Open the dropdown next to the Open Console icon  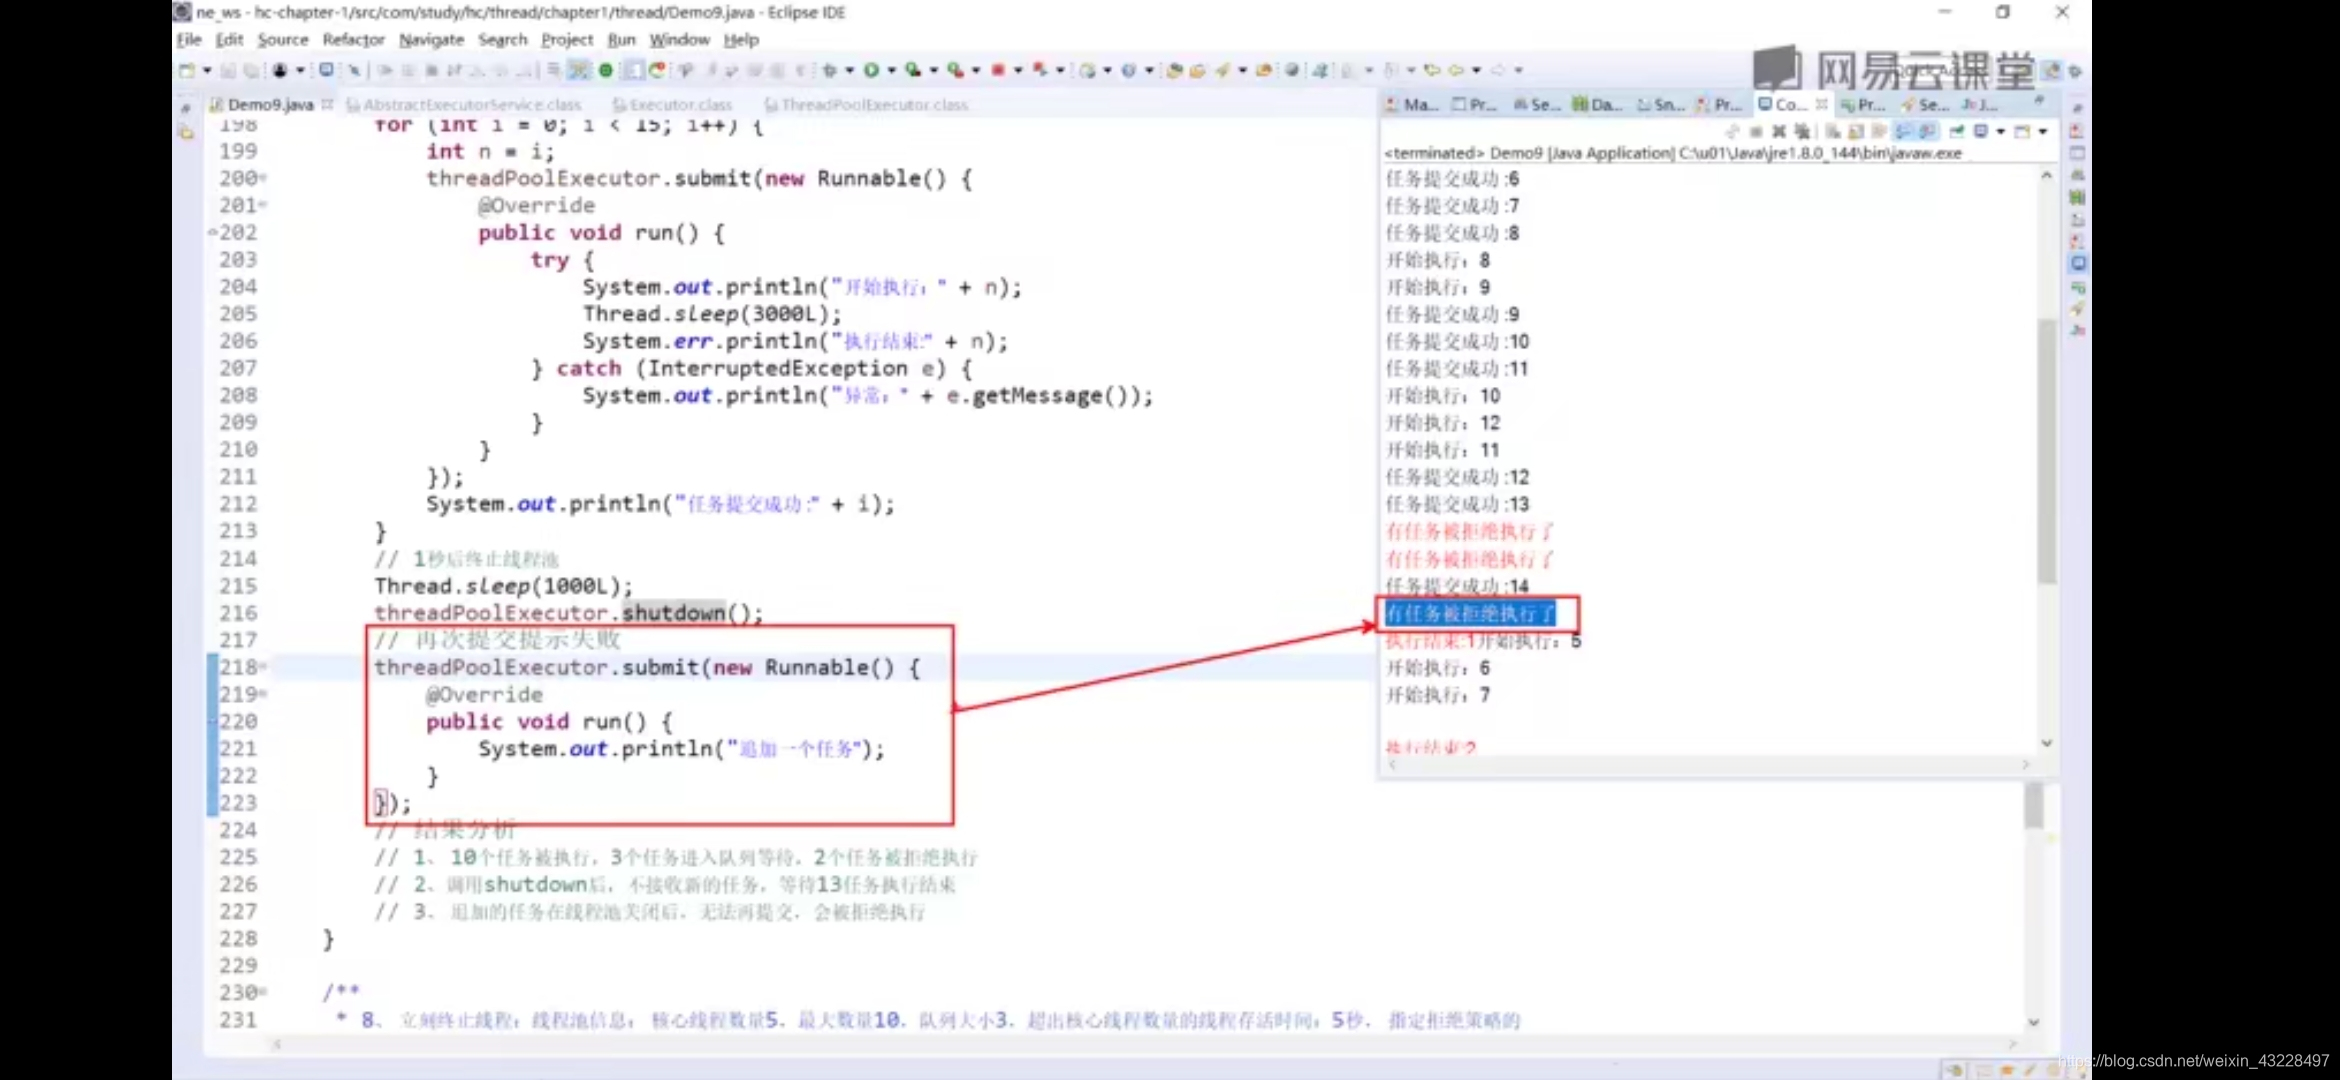pos(2042,131)
